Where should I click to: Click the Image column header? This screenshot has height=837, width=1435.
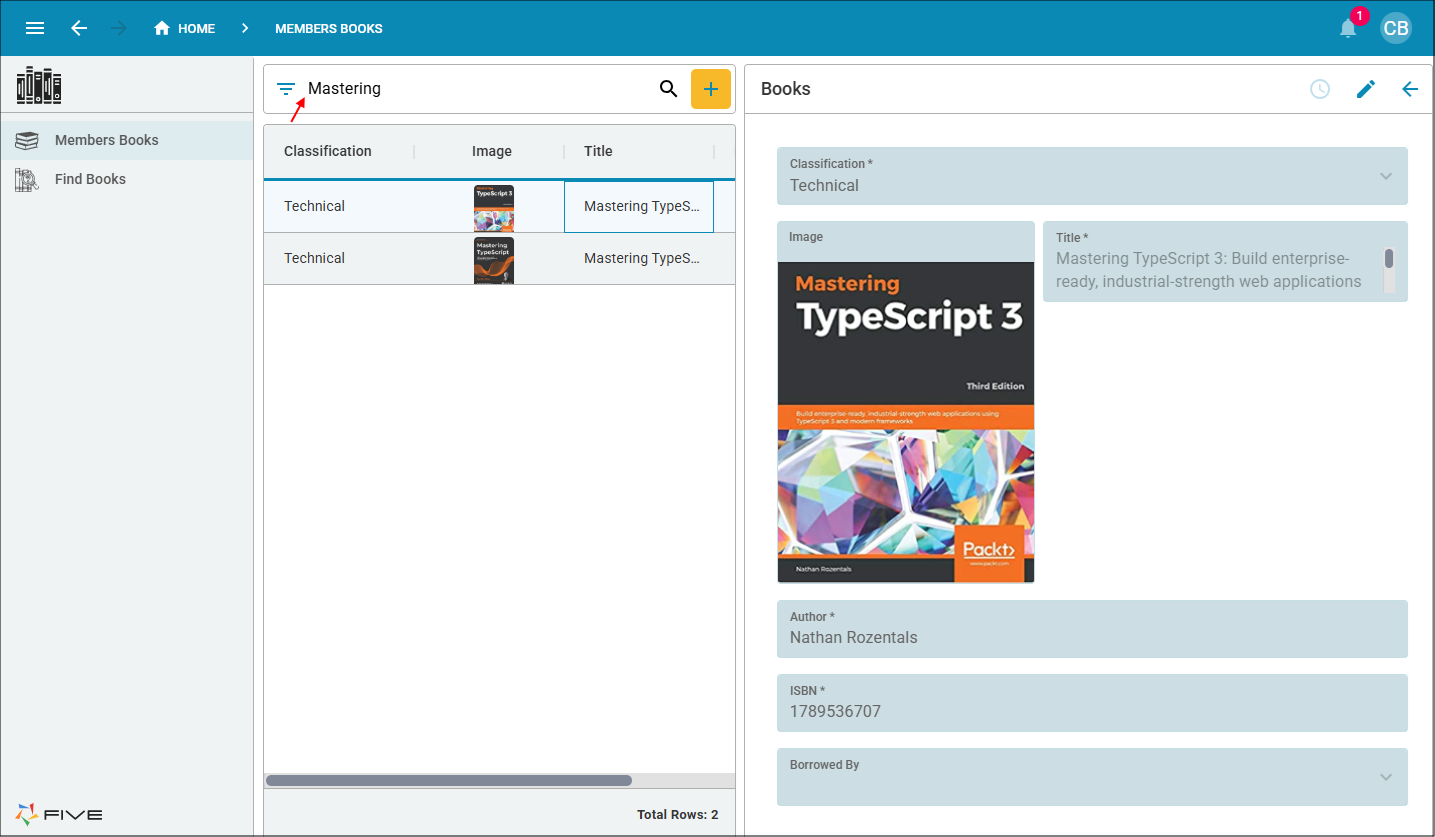coord(492,151)
